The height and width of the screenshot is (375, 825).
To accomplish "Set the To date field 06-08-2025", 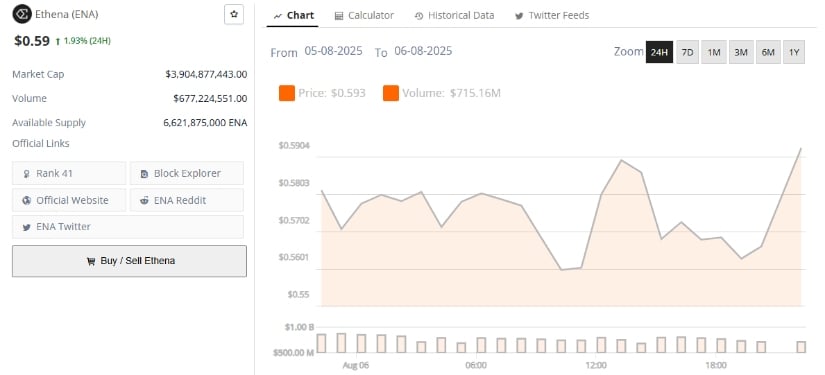I will [x=423, y=52].
